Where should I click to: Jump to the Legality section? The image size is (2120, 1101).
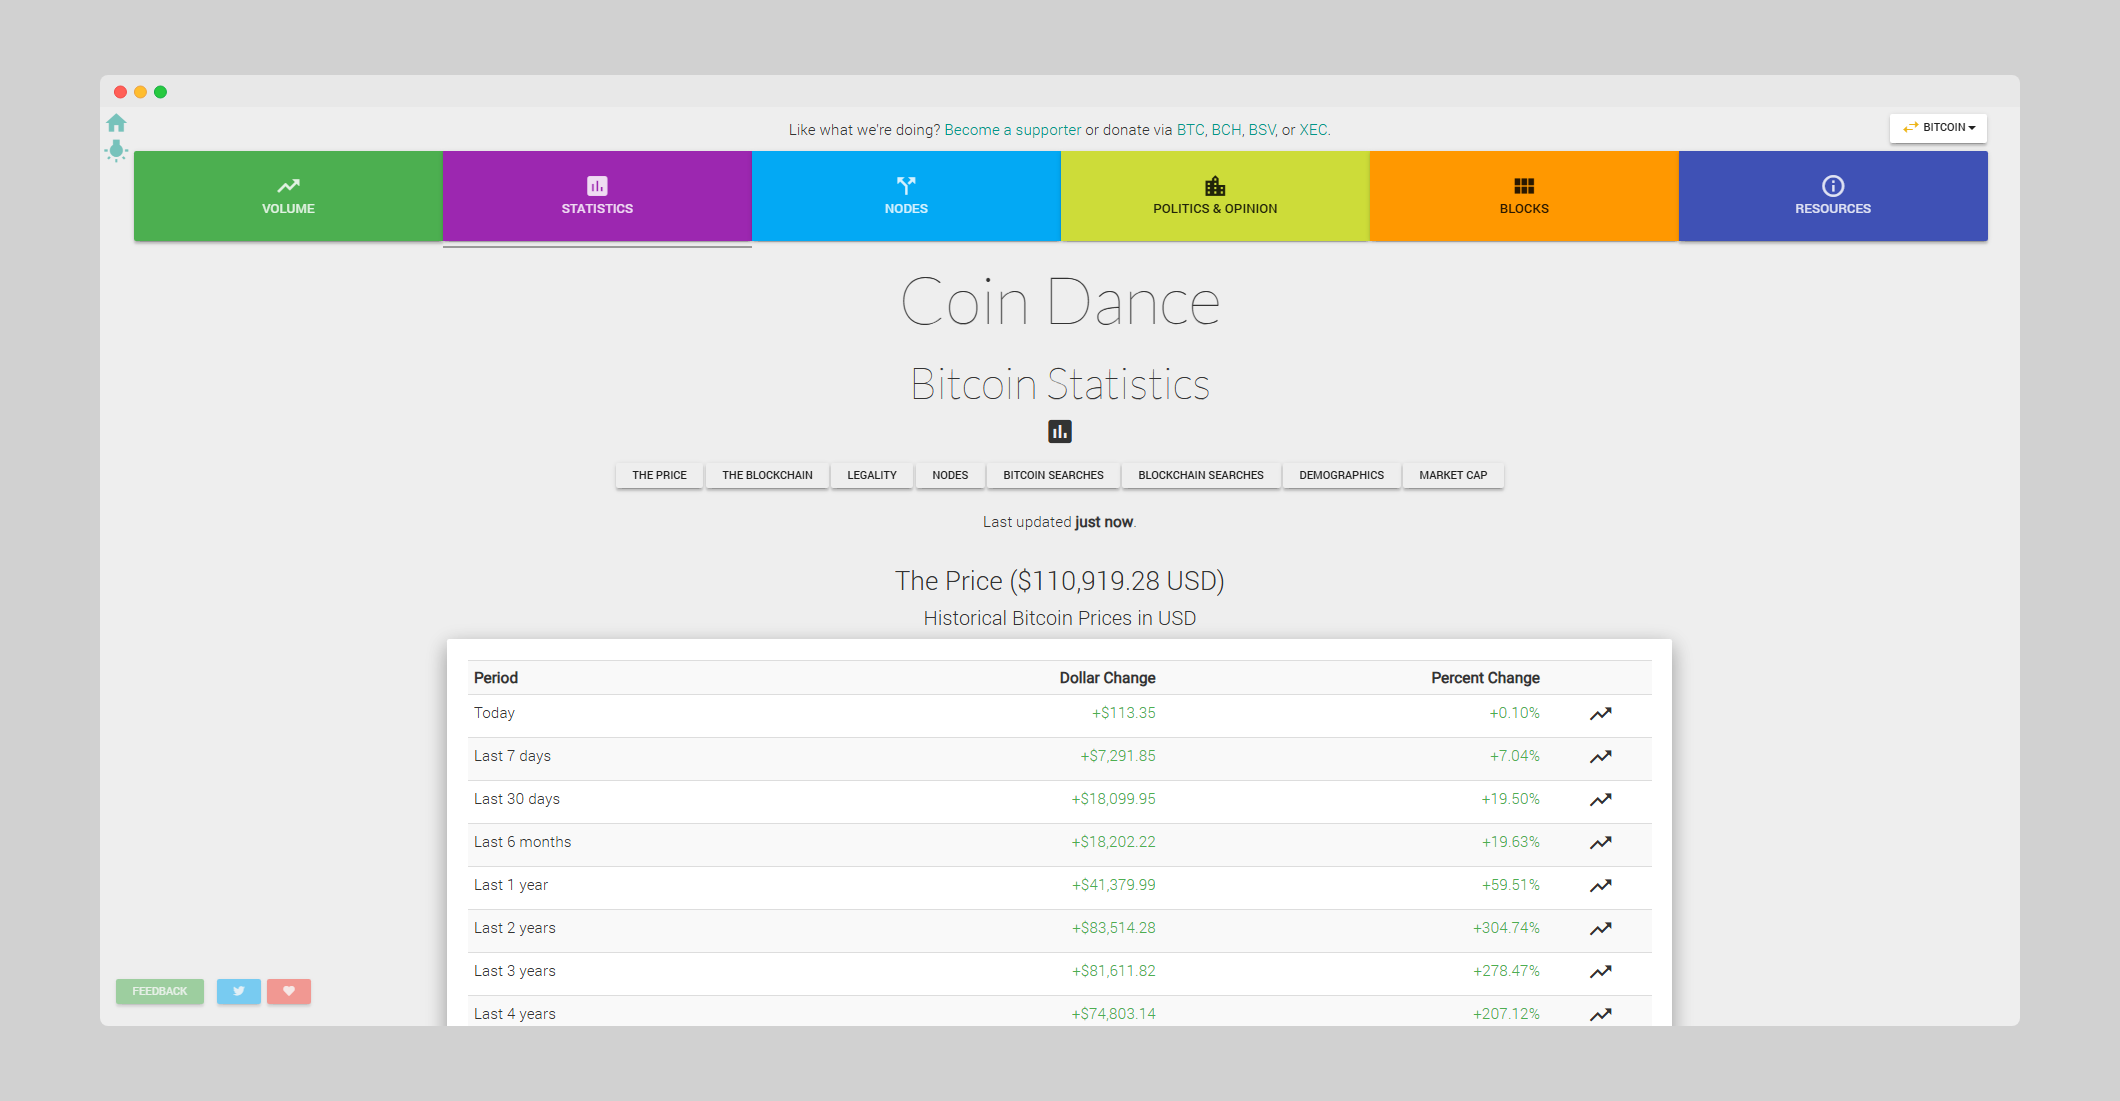pos(872,475)
